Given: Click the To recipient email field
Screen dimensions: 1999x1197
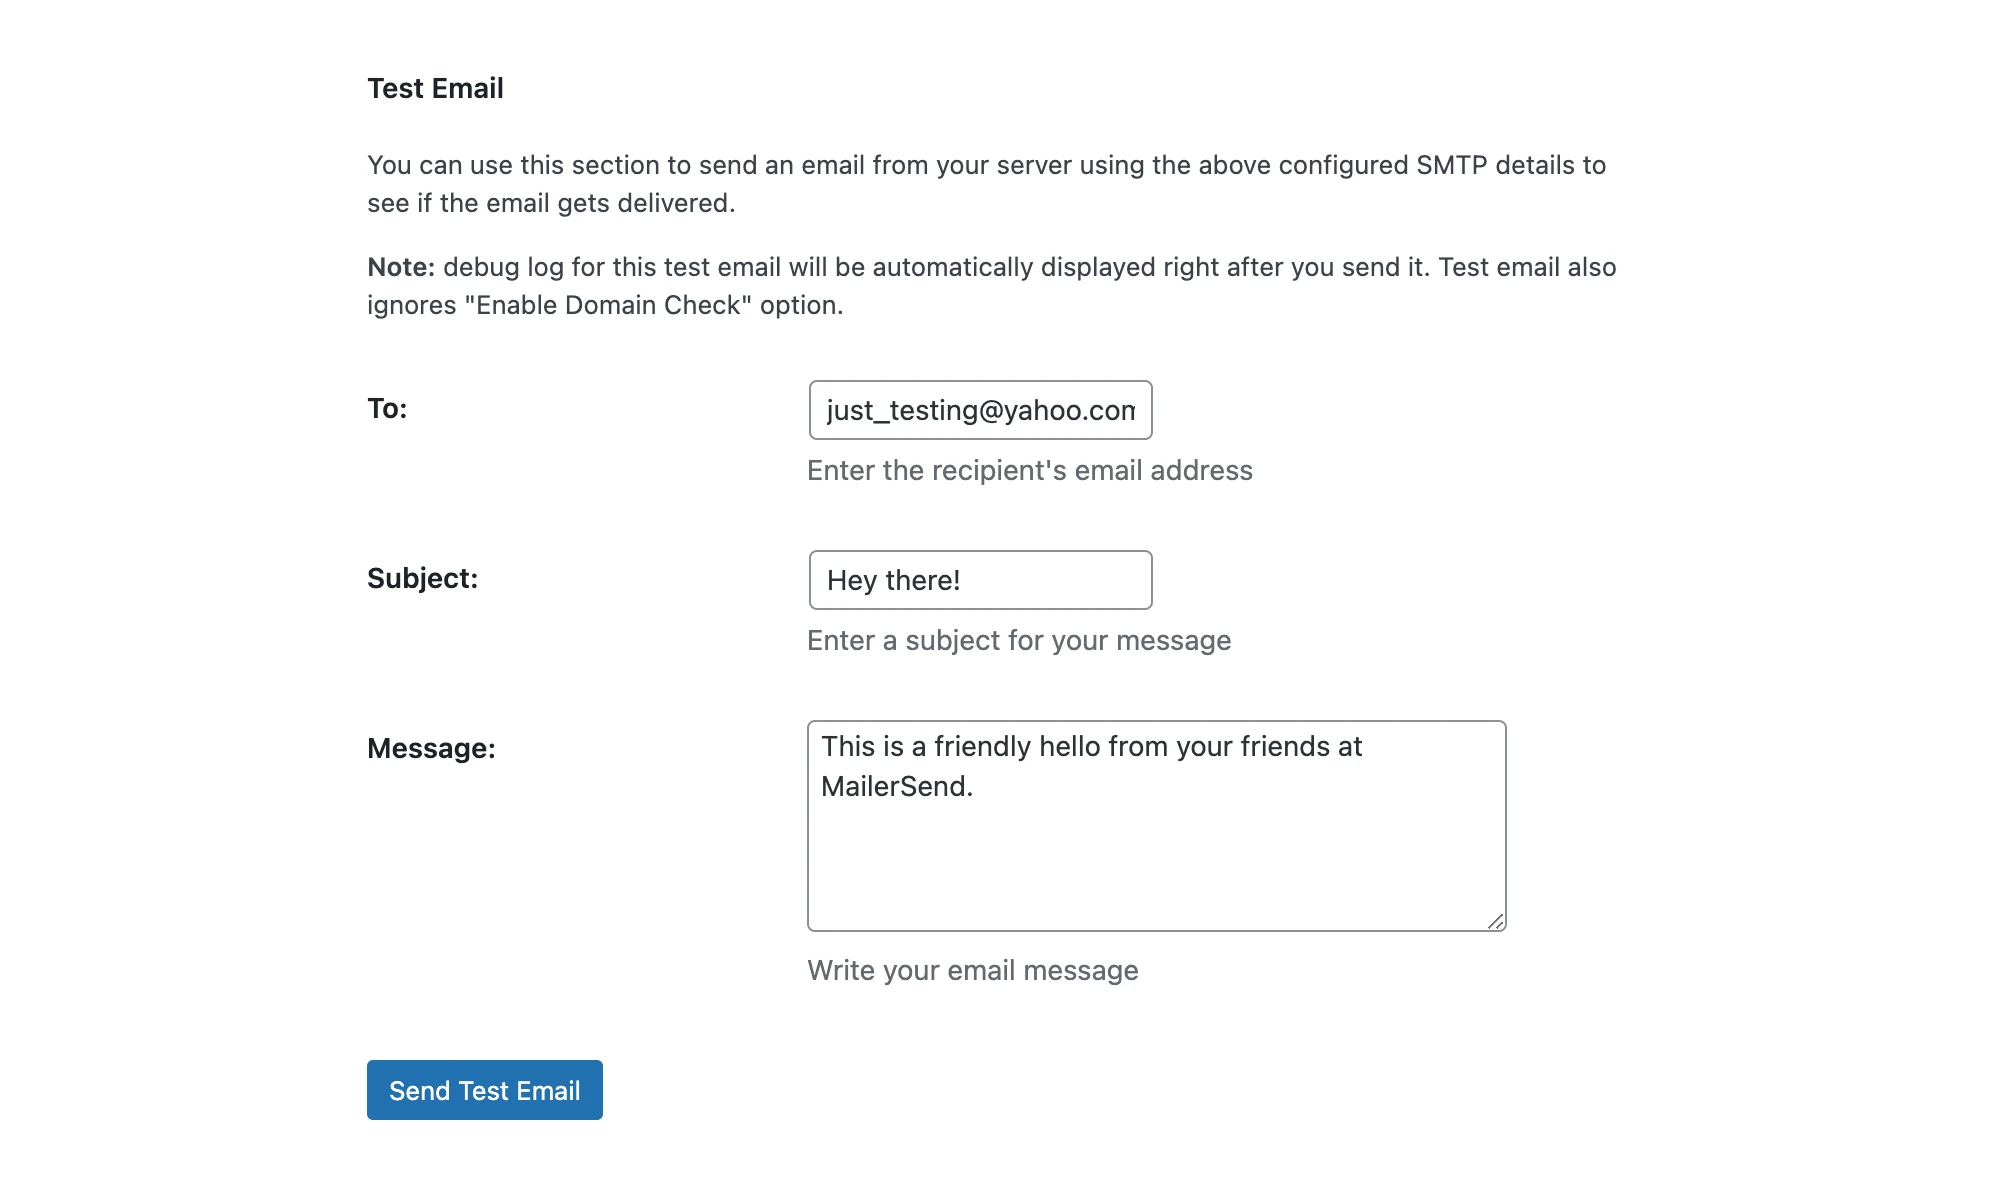Looking at the screenshot, I should (x=980, y=410).
